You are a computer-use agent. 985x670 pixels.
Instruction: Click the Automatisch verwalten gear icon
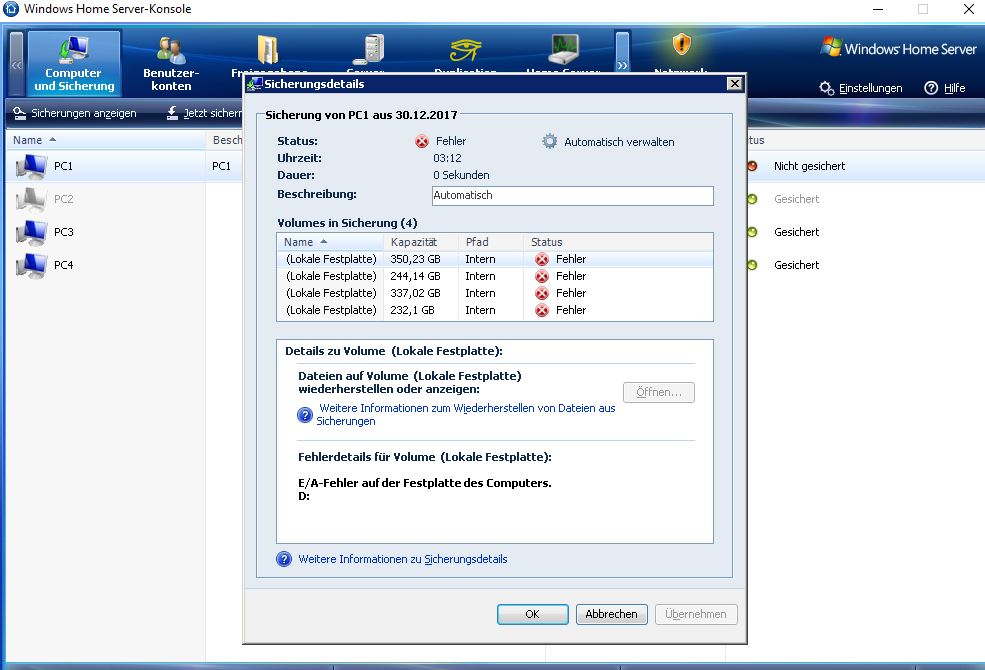click(550, 141)
